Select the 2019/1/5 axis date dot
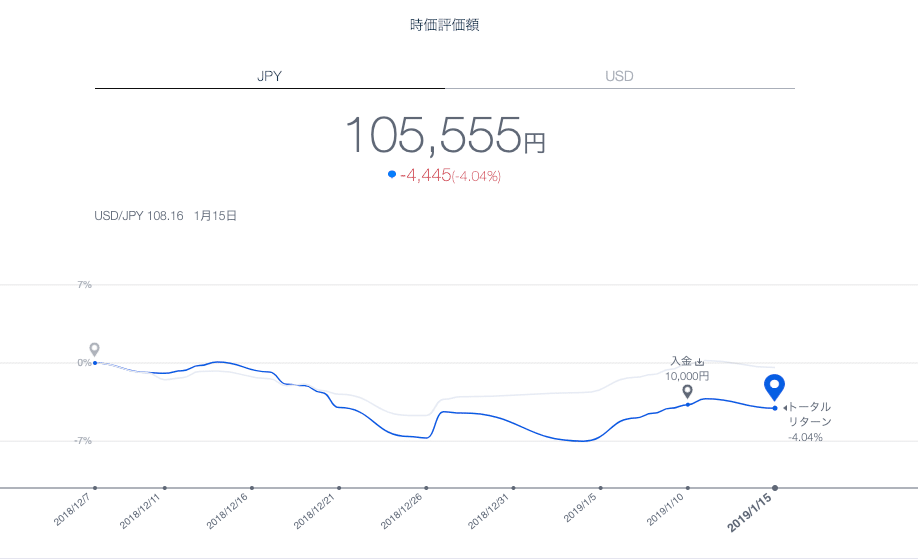918x560 pixels. click(601, 488)
